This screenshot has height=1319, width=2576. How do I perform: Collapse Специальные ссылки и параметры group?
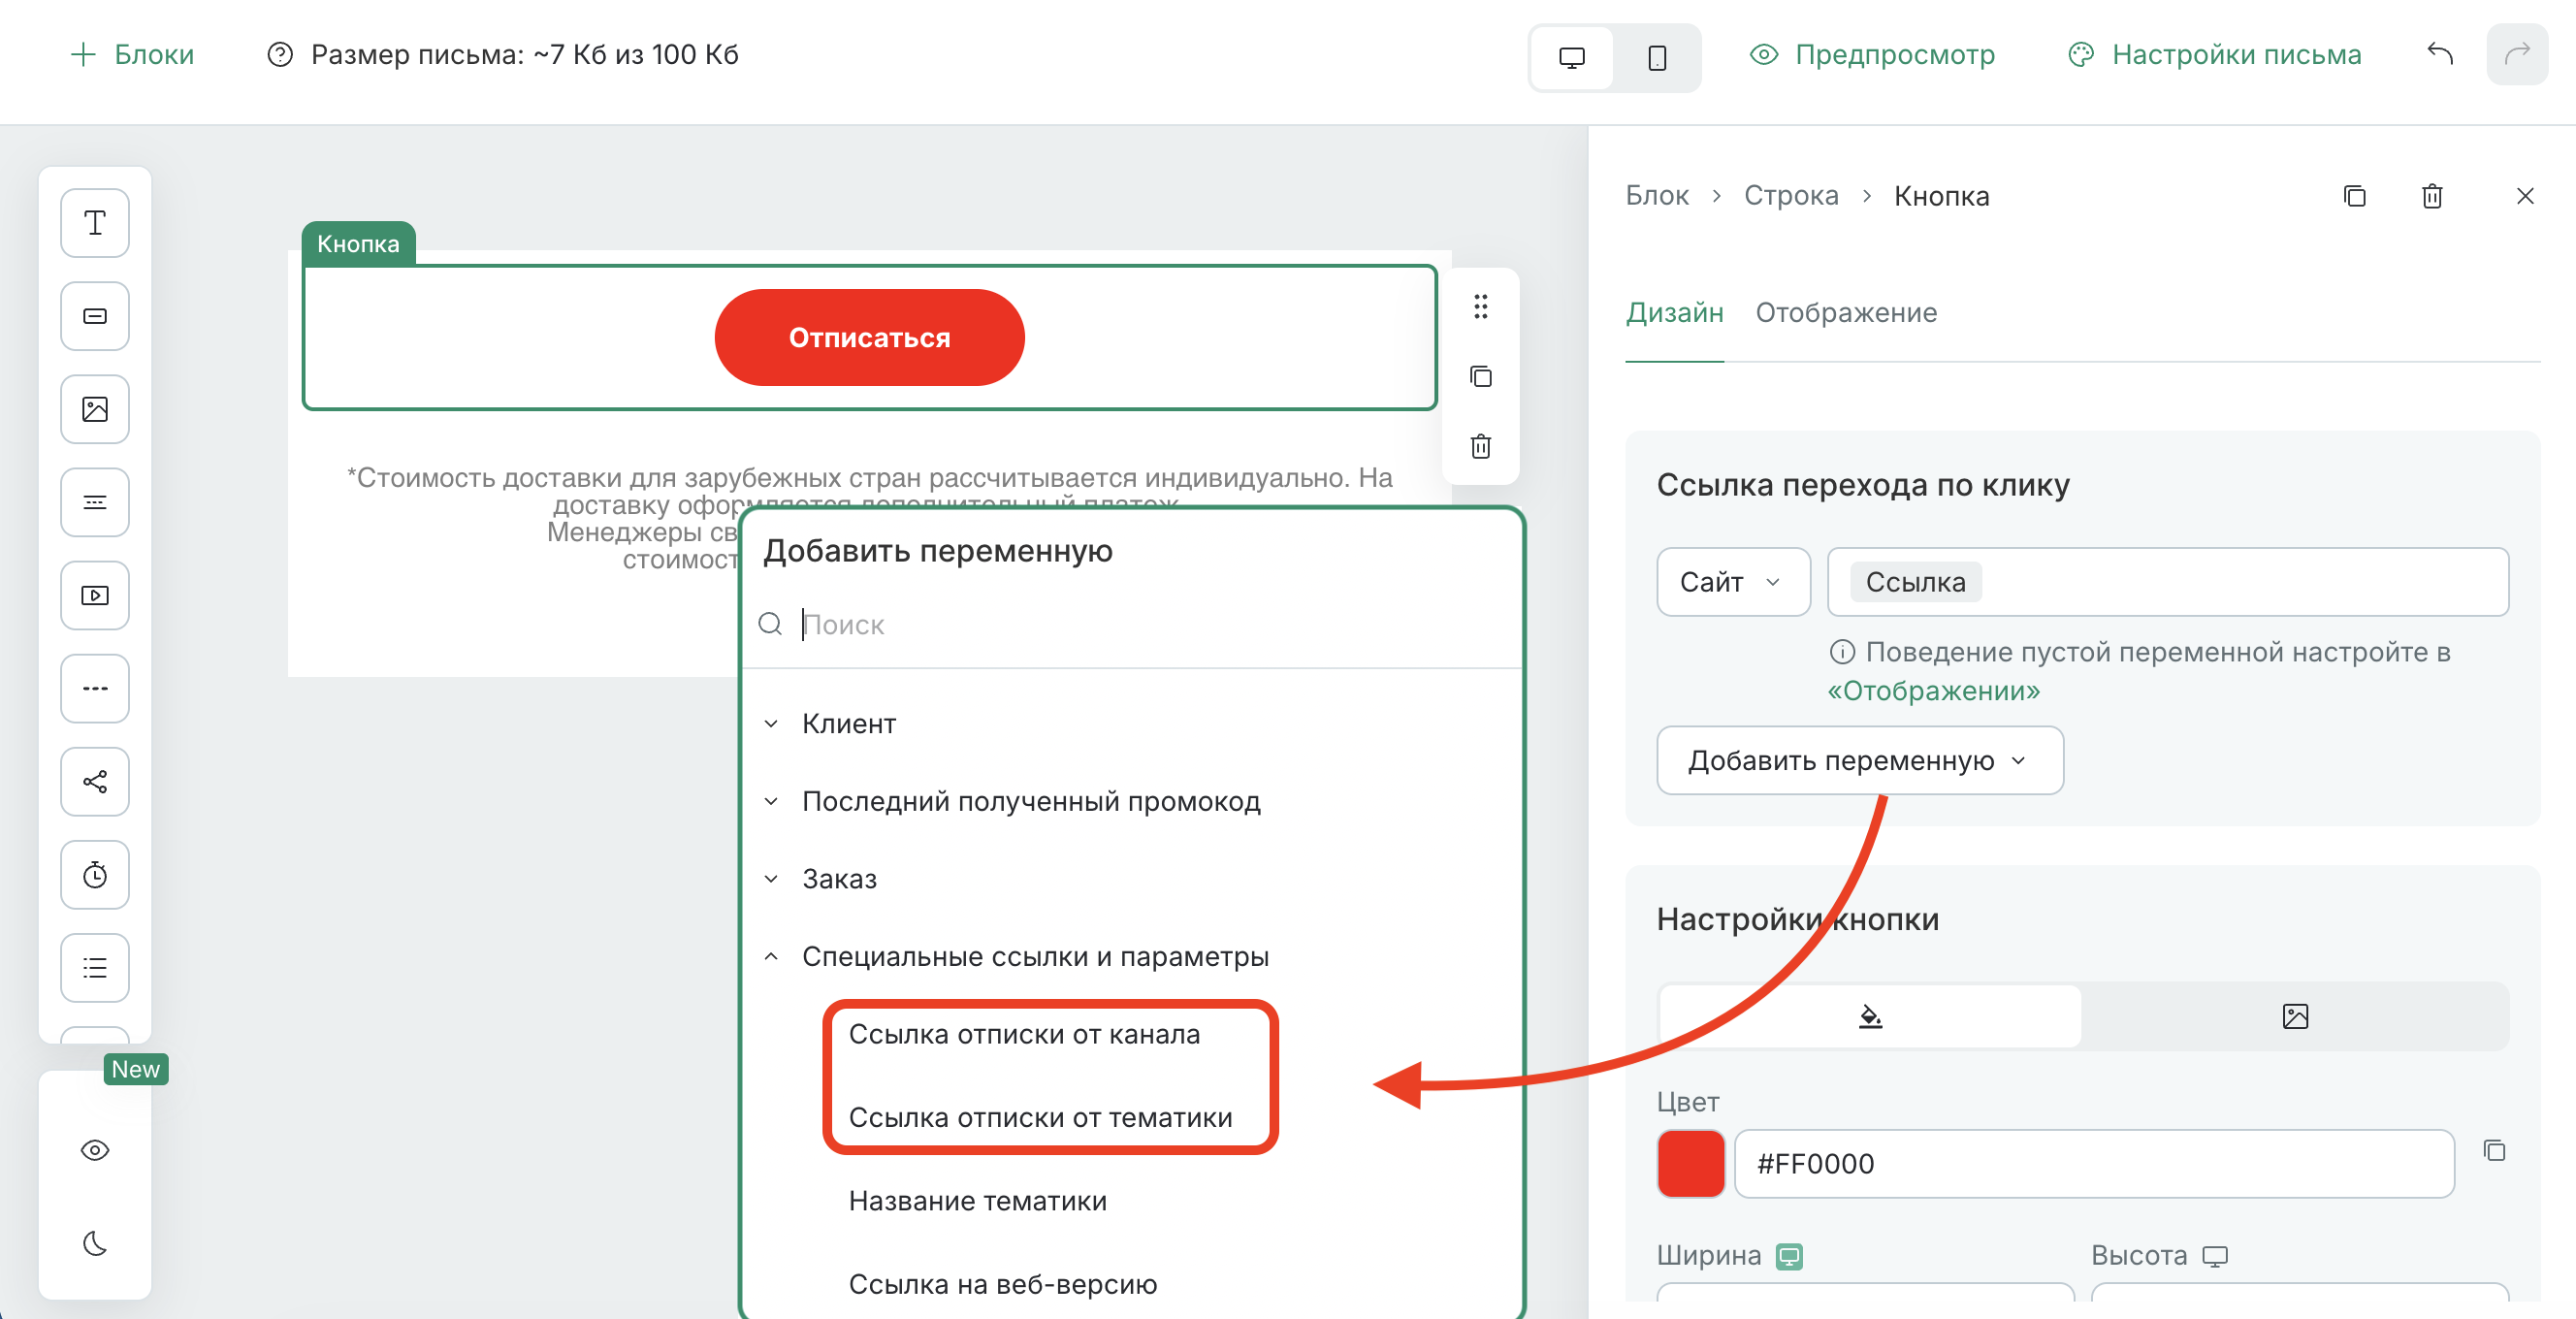click(1016, 957)
